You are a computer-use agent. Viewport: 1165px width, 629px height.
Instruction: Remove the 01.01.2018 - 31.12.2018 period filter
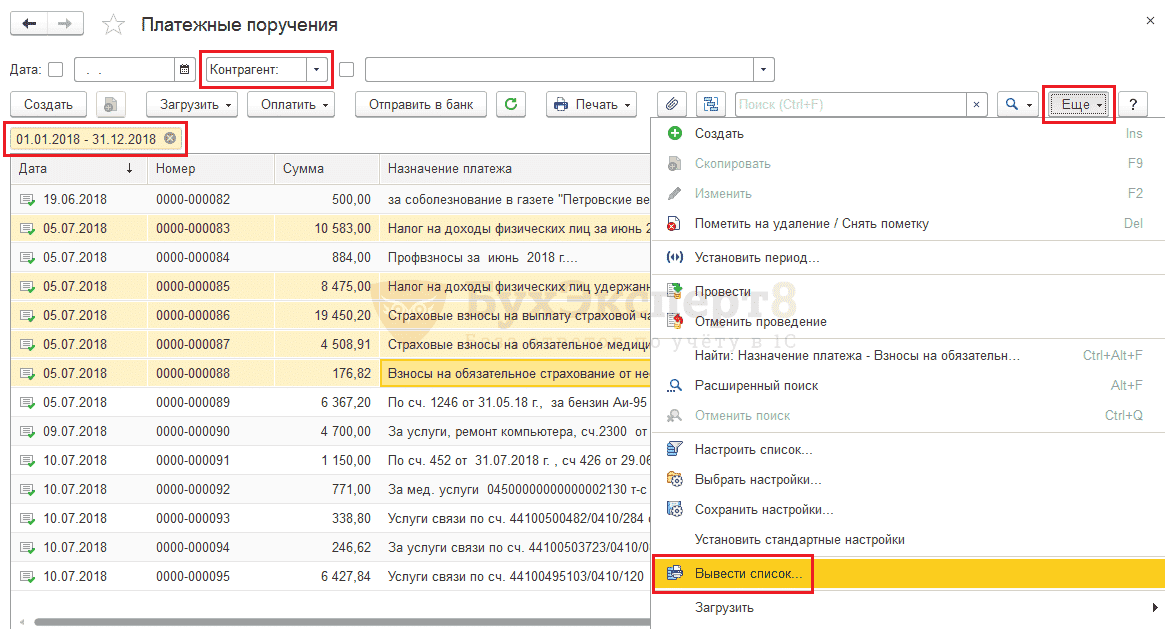click(x=170, y=138)
